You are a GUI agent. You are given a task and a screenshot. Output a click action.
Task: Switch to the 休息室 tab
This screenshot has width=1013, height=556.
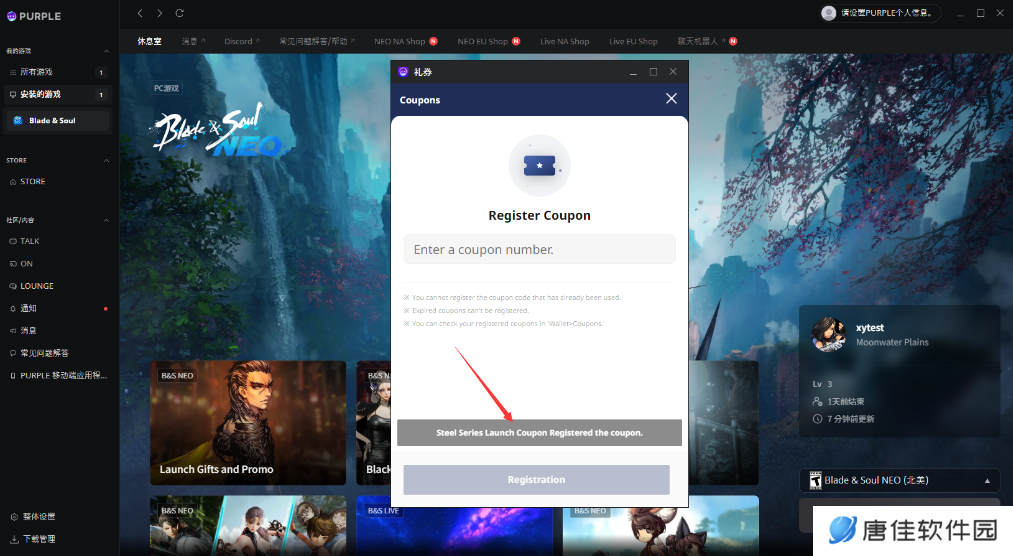click(x=149, y=41)
